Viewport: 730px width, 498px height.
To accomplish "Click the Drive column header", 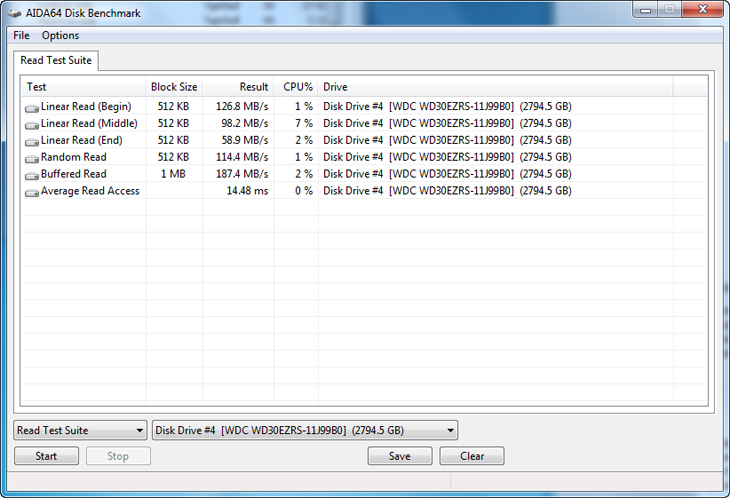I will click(335, 87).
